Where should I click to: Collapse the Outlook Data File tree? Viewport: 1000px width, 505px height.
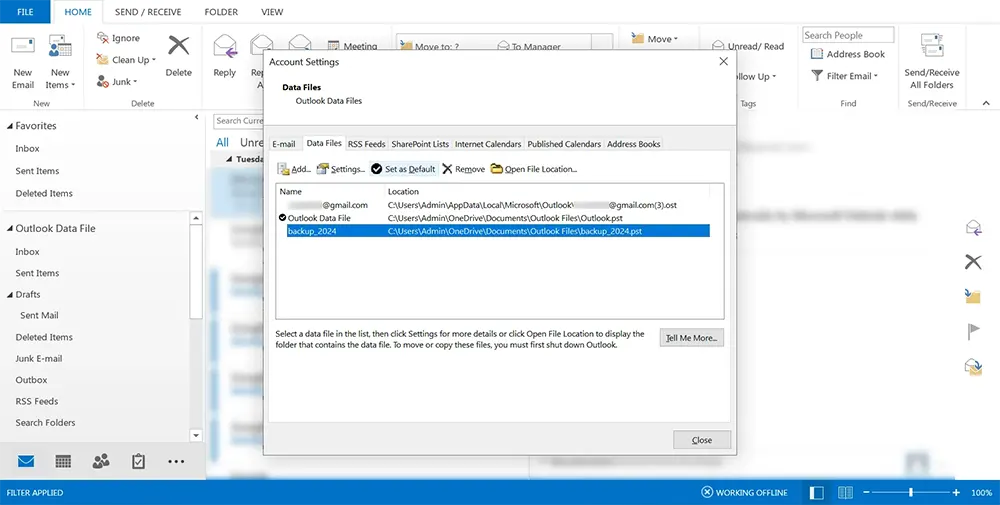[x=10, y=228]
